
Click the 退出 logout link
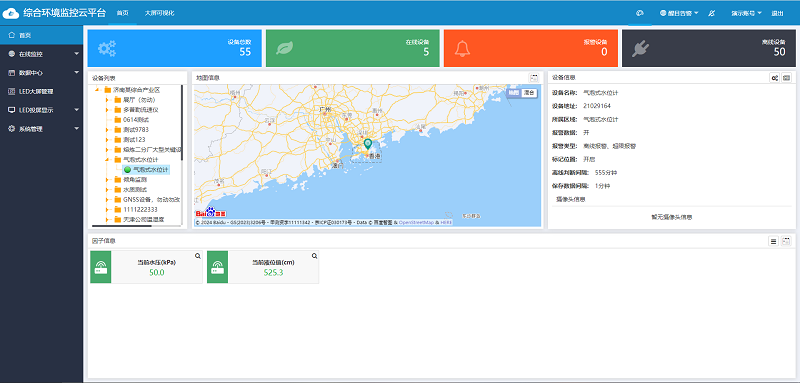click(x=778, y=13)
